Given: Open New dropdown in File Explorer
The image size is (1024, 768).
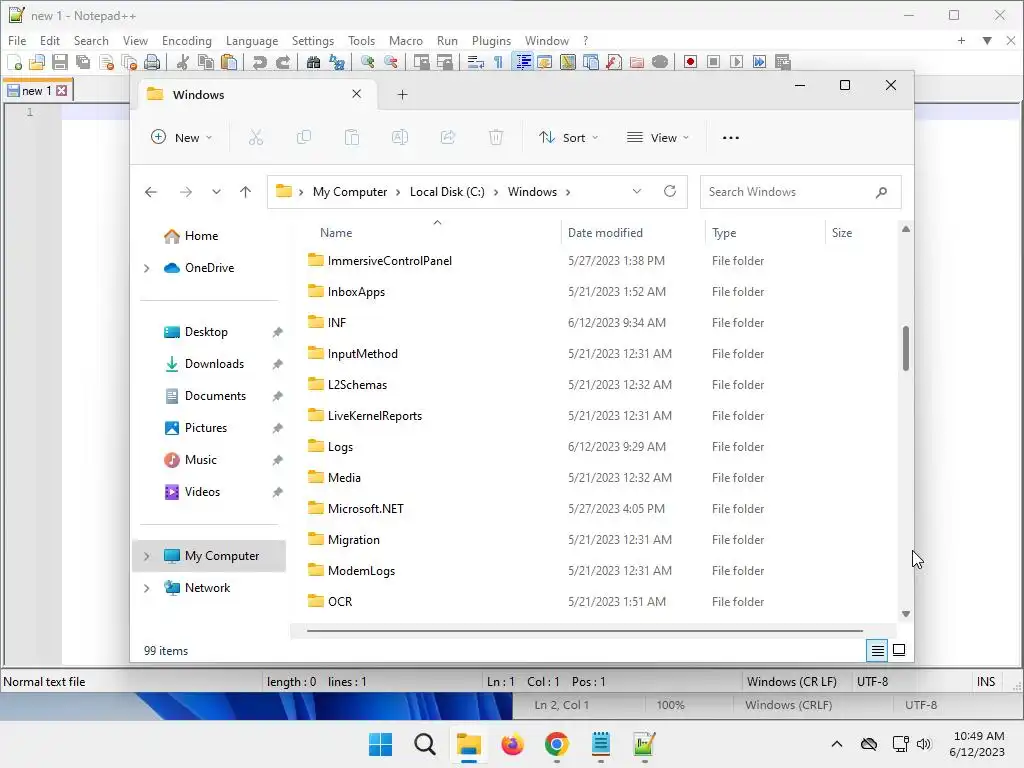Looking at the screenshot, I should (x=182, y=137).
